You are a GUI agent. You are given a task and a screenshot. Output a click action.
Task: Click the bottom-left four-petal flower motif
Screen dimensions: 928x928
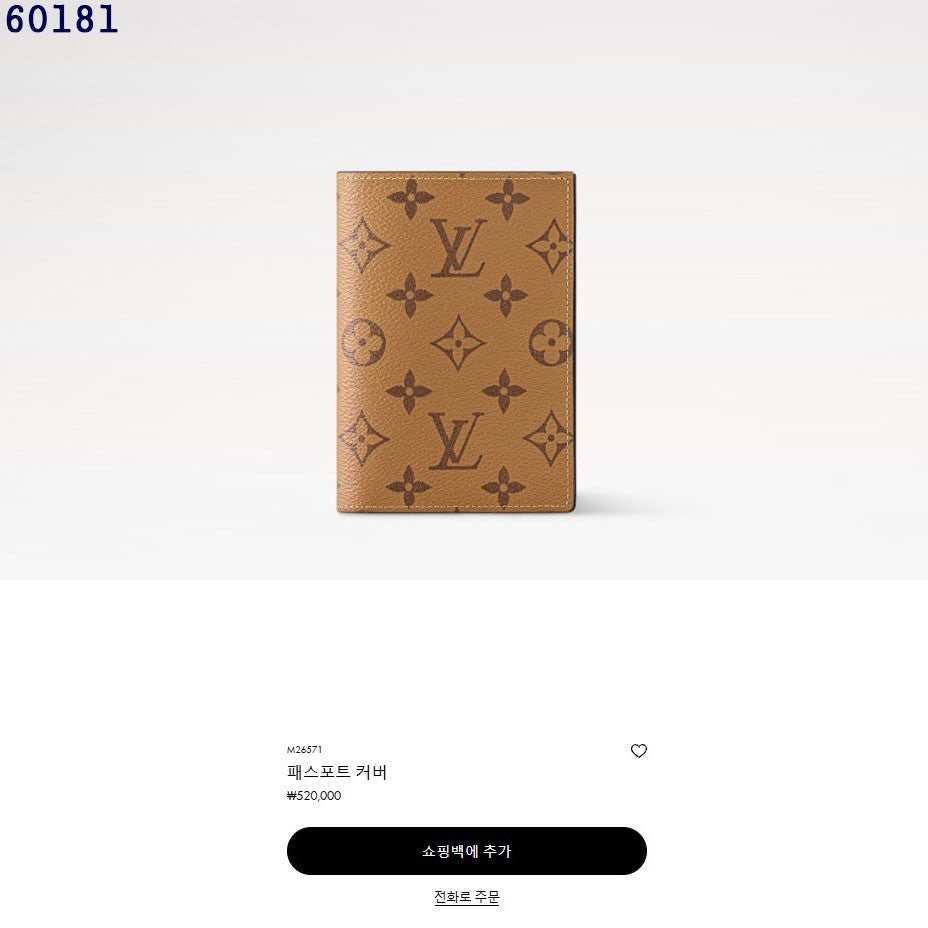[x=408, y=486]
